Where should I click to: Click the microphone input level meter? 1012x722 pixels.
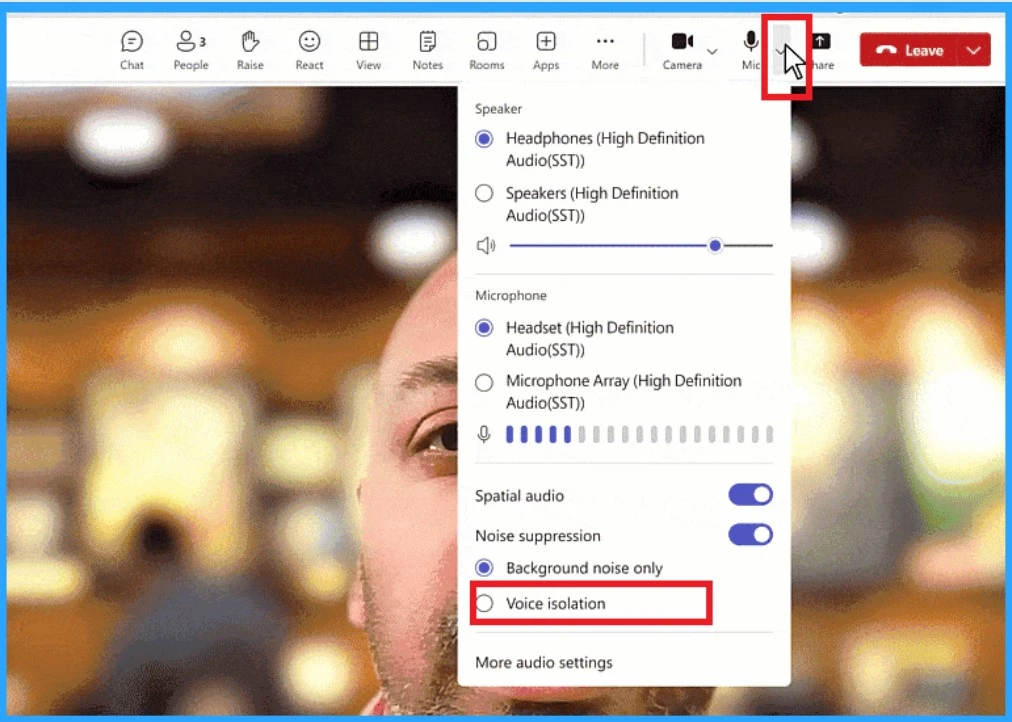pyautogui.click(x=639, y=434)
